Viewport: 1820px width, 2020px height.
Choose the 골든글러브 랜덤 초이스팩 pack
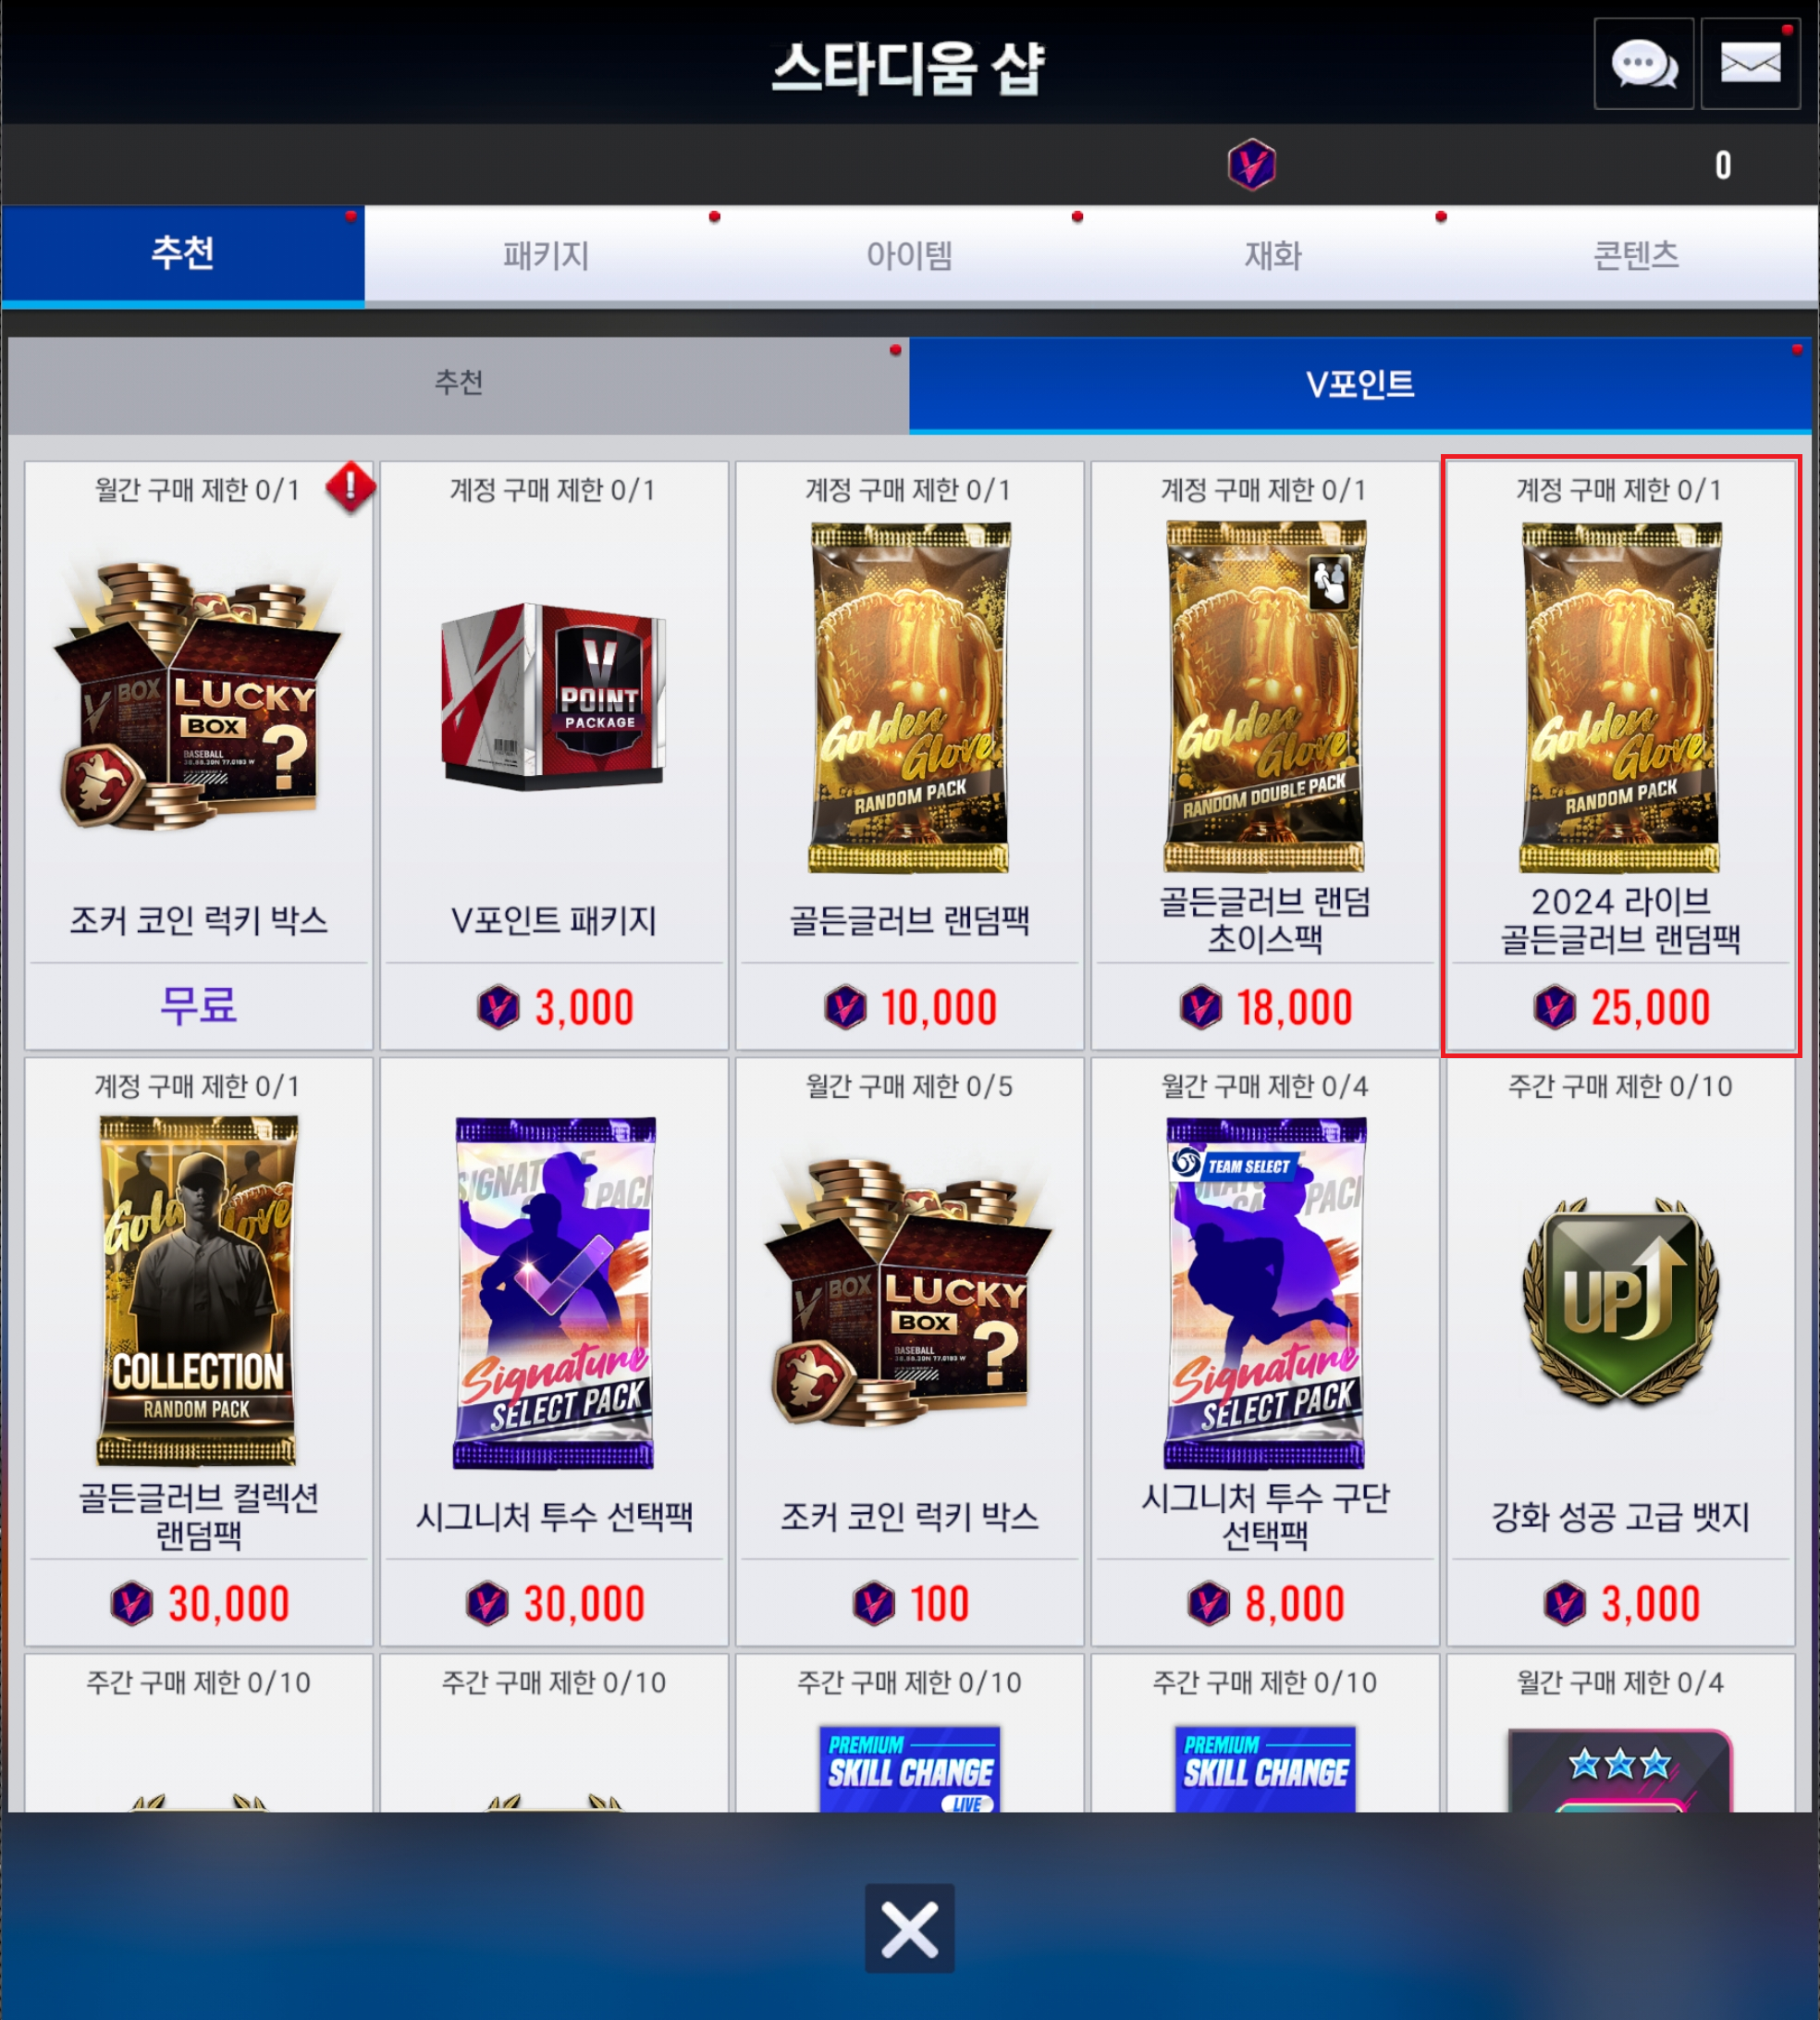(1264, 697)
